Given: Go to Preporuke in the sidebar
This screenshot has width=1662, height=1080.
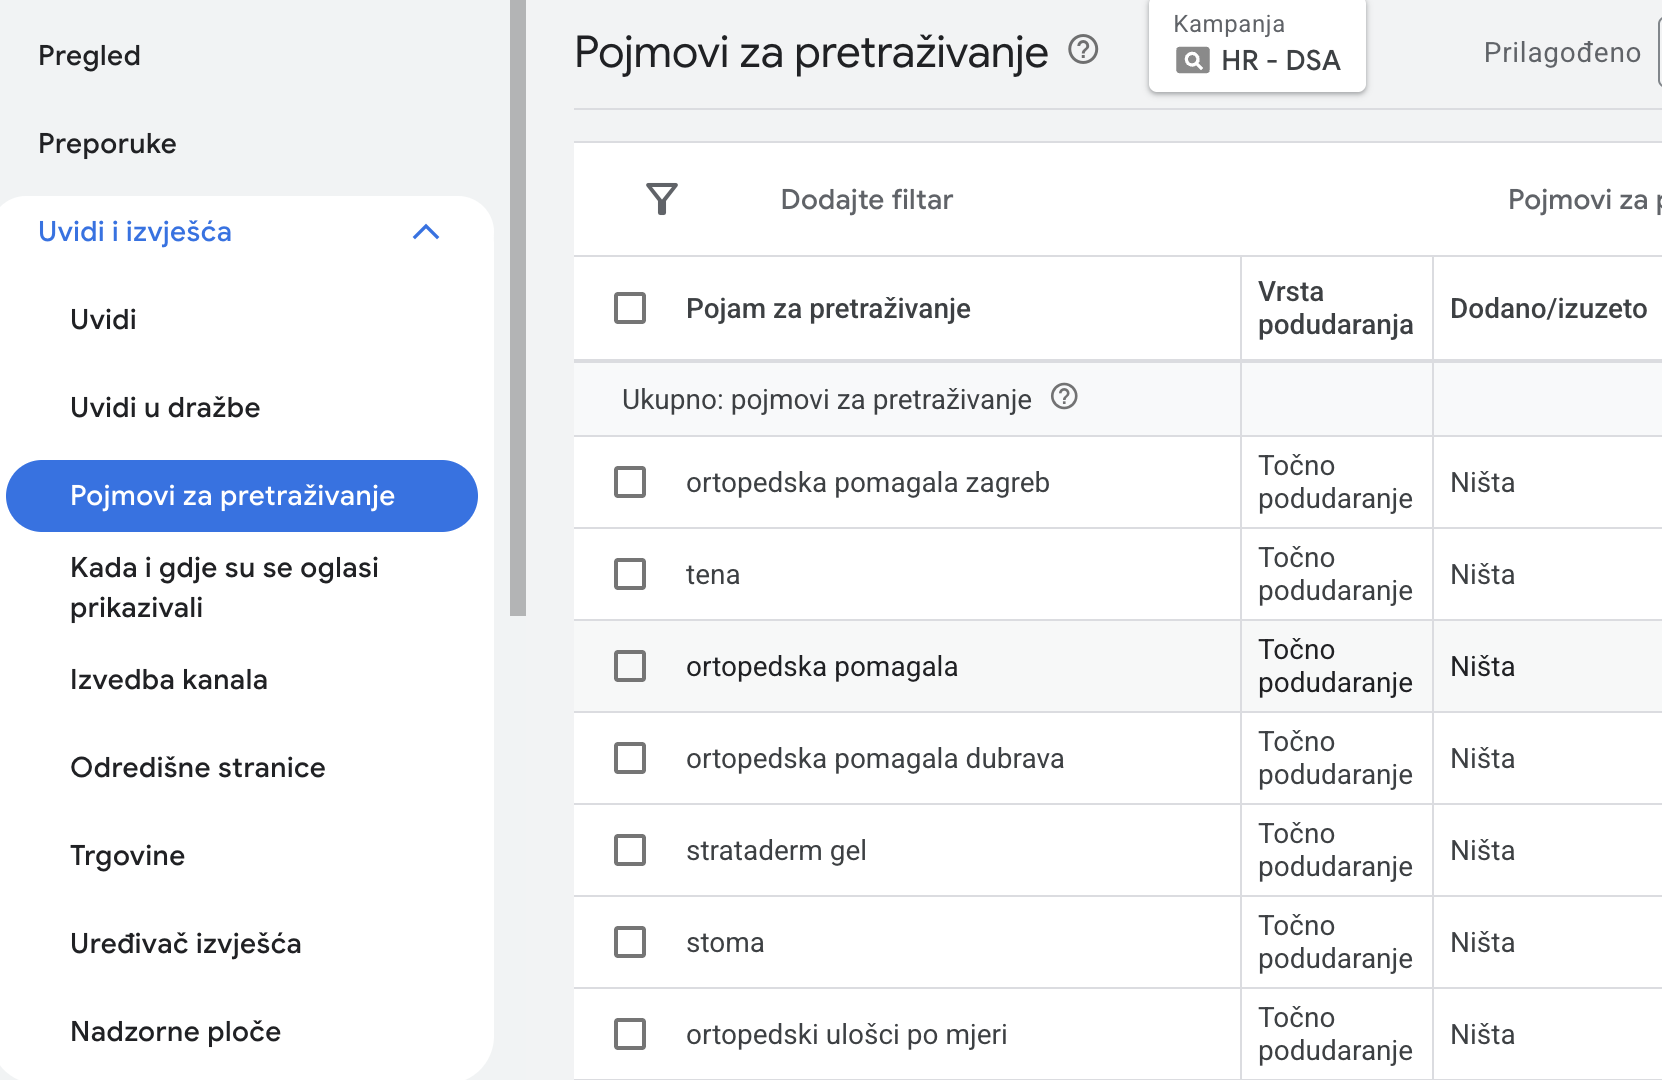Looking at the screenshot, I should 107,144.
